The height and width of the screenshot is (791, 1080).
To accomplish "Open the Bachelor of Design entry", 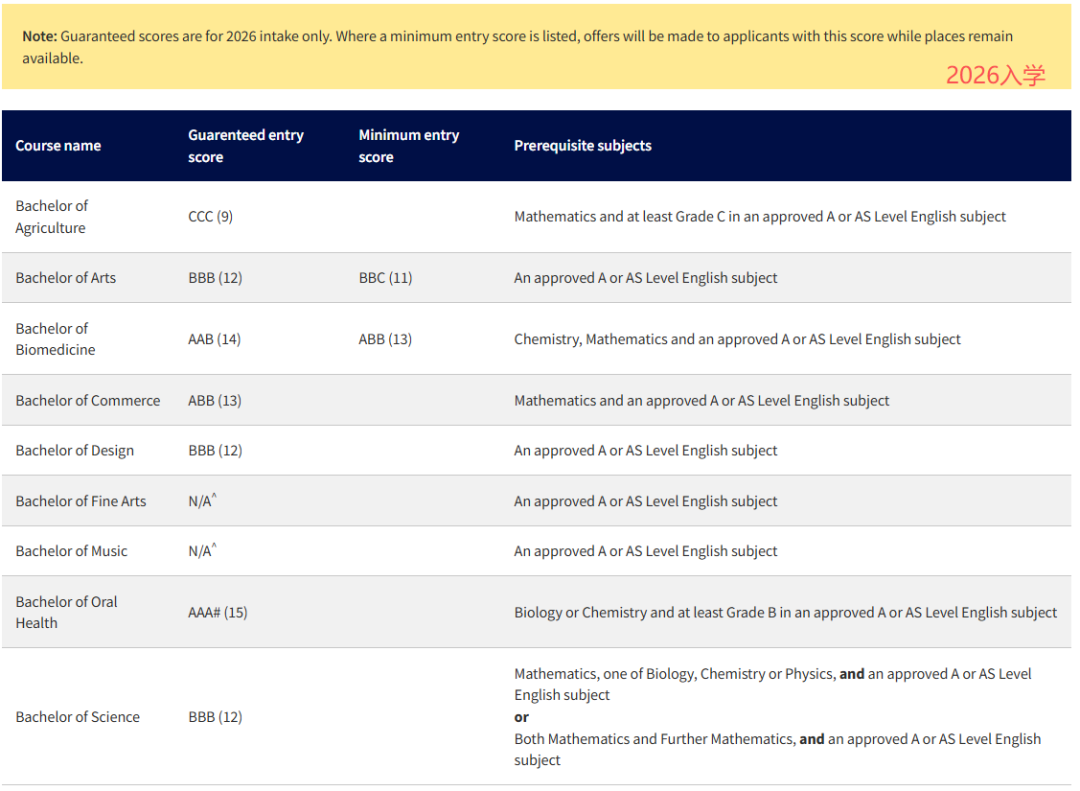I will click(x=74, y=451).
